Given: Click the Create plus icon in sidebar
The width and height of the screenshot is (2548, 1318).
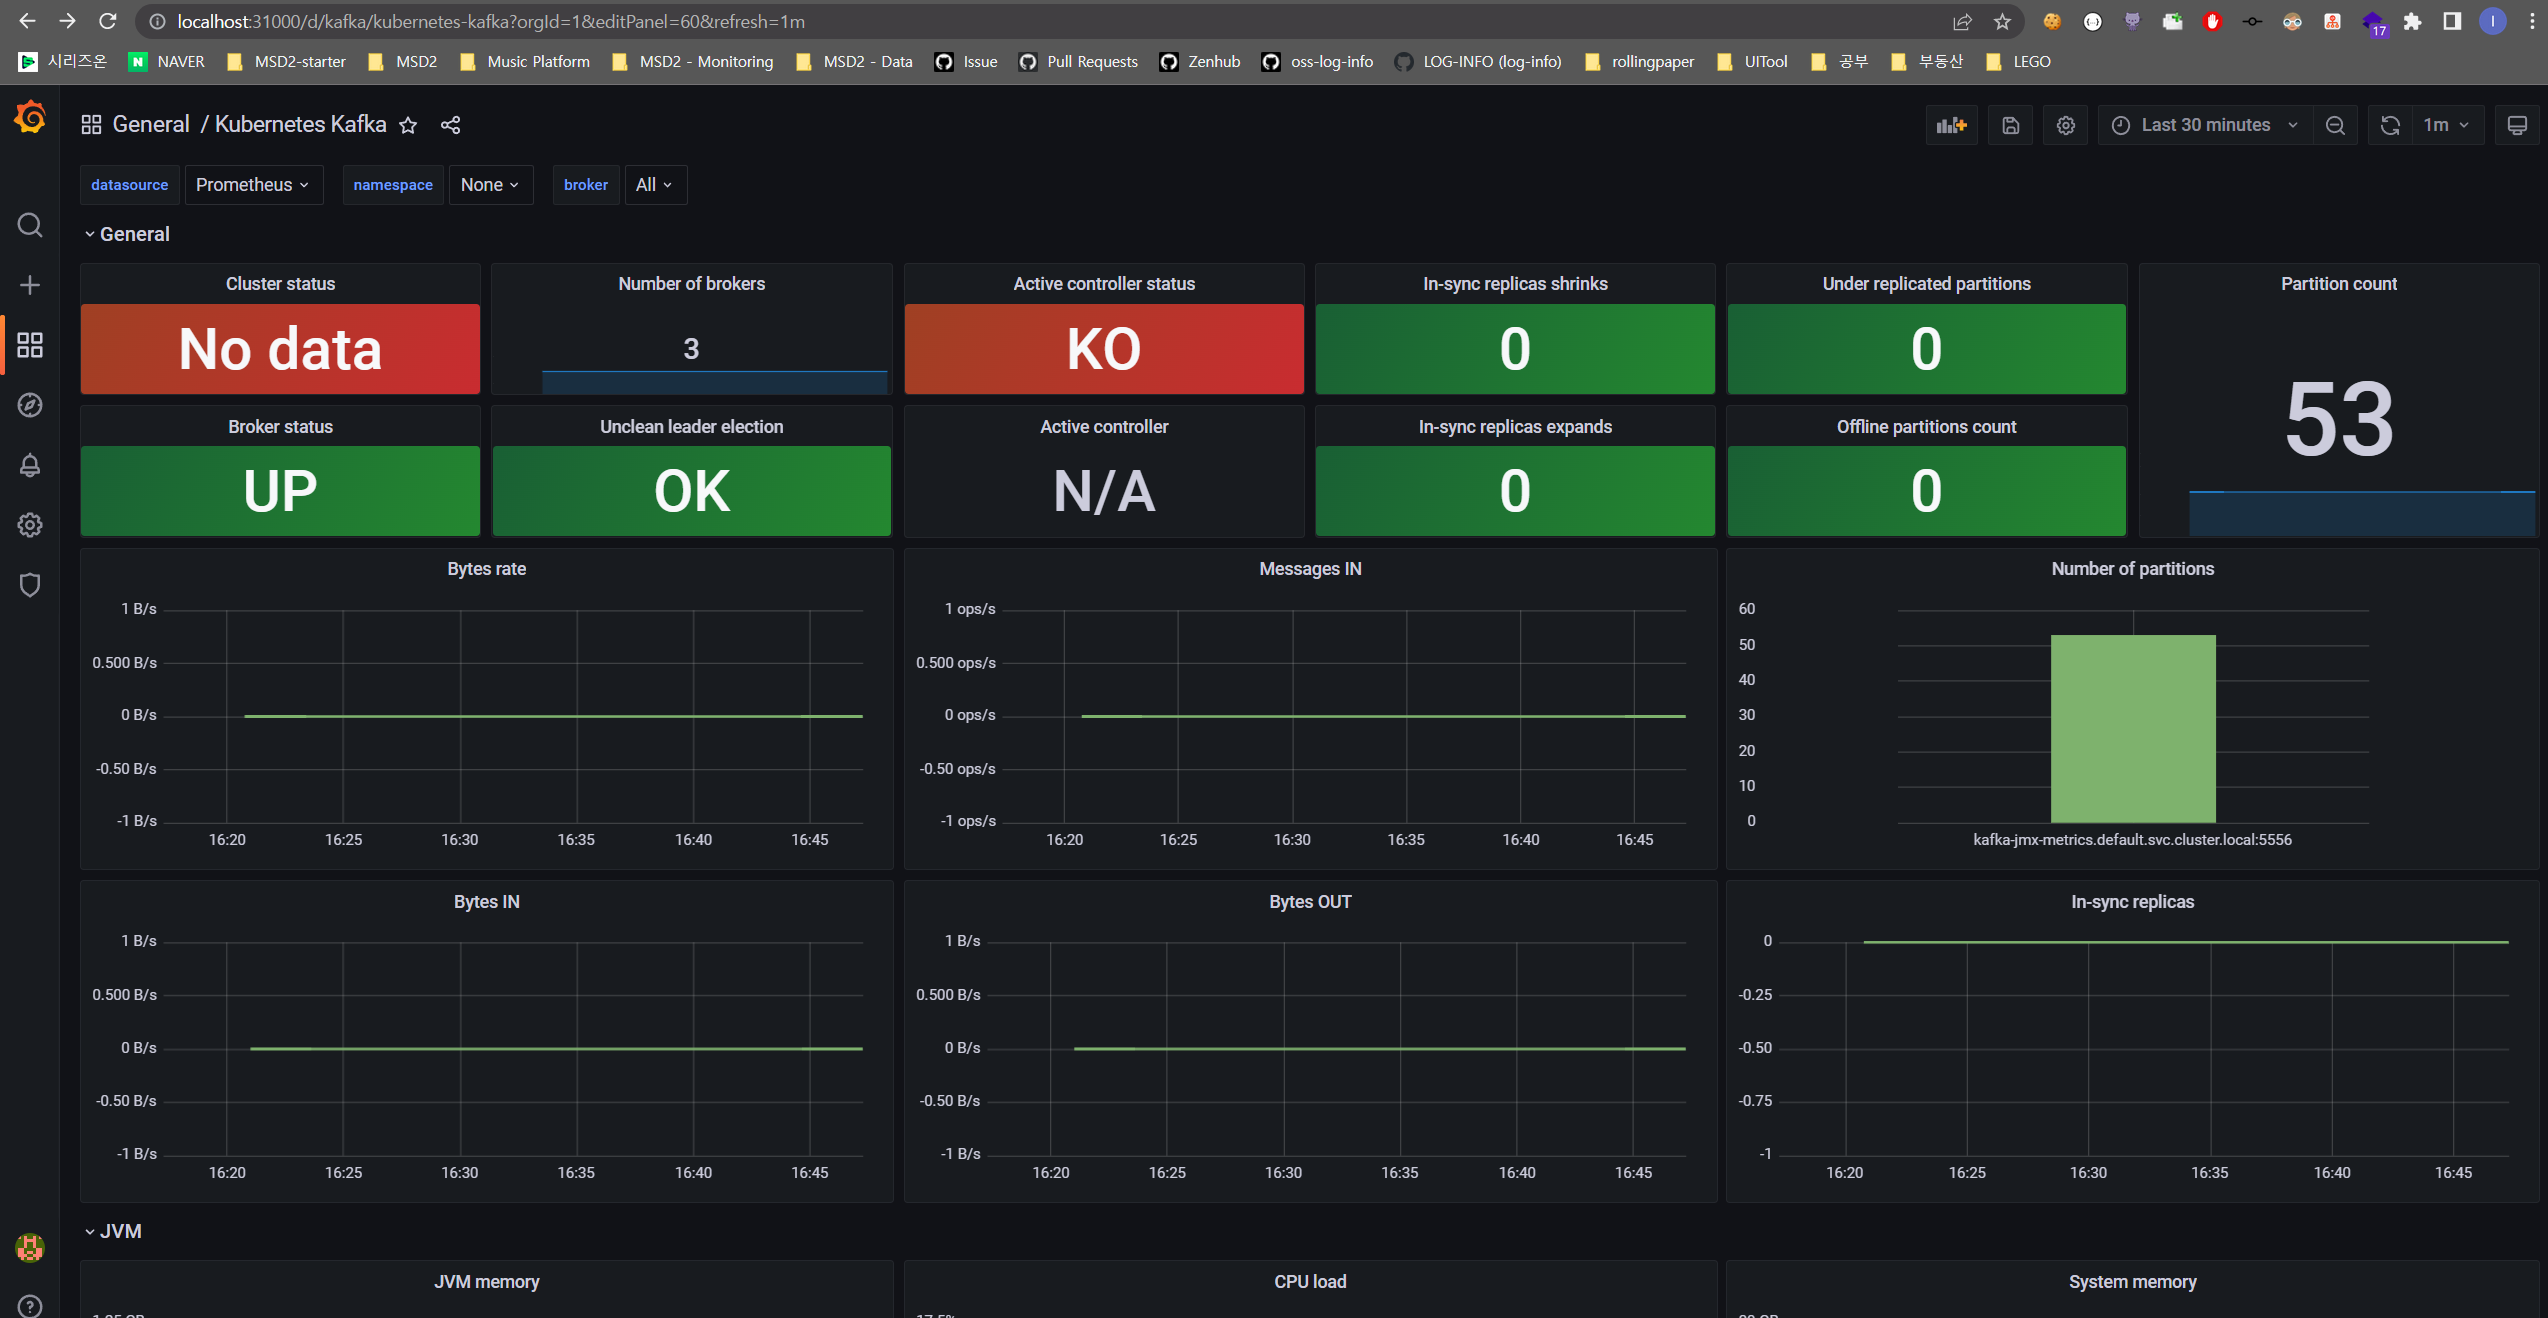Looking at the screenshot, I should click(30, 285).
